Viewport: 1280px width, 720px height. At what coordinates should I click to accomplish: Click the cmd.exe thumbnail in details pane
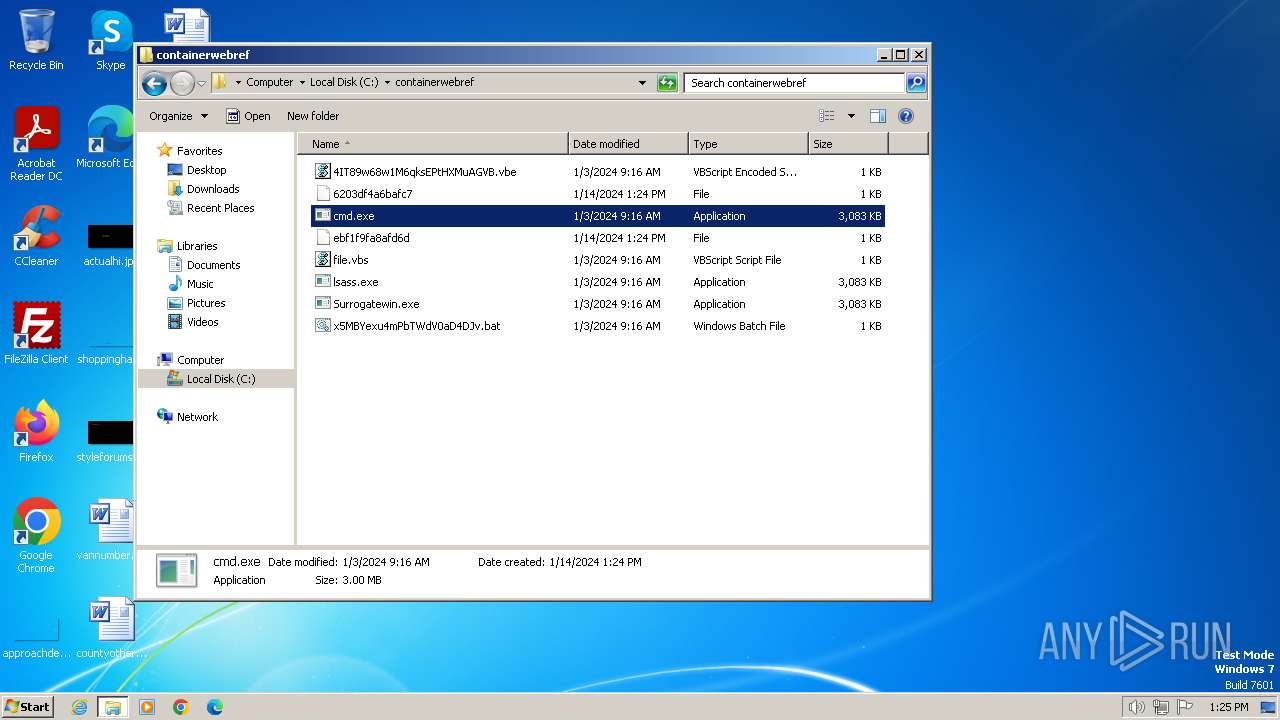177,571
